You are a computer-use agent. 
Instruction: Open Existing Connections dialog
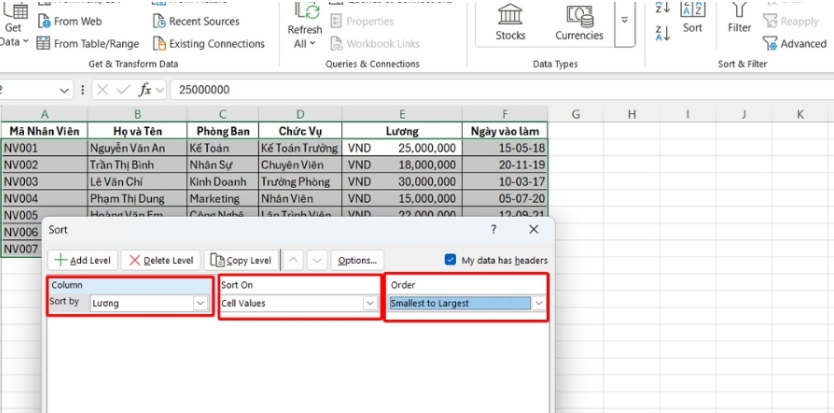tap(208, 44)
